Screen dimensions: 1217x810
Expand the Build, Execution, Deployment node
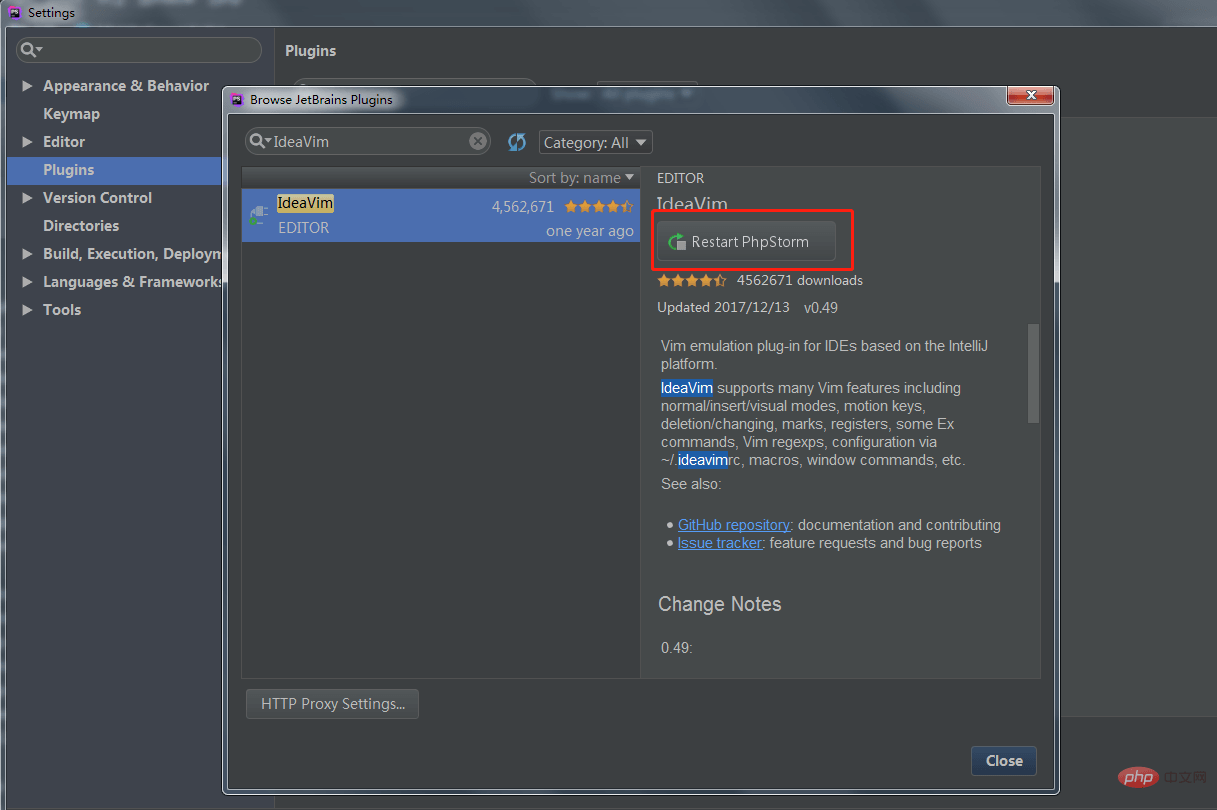(x=27, y=254)
